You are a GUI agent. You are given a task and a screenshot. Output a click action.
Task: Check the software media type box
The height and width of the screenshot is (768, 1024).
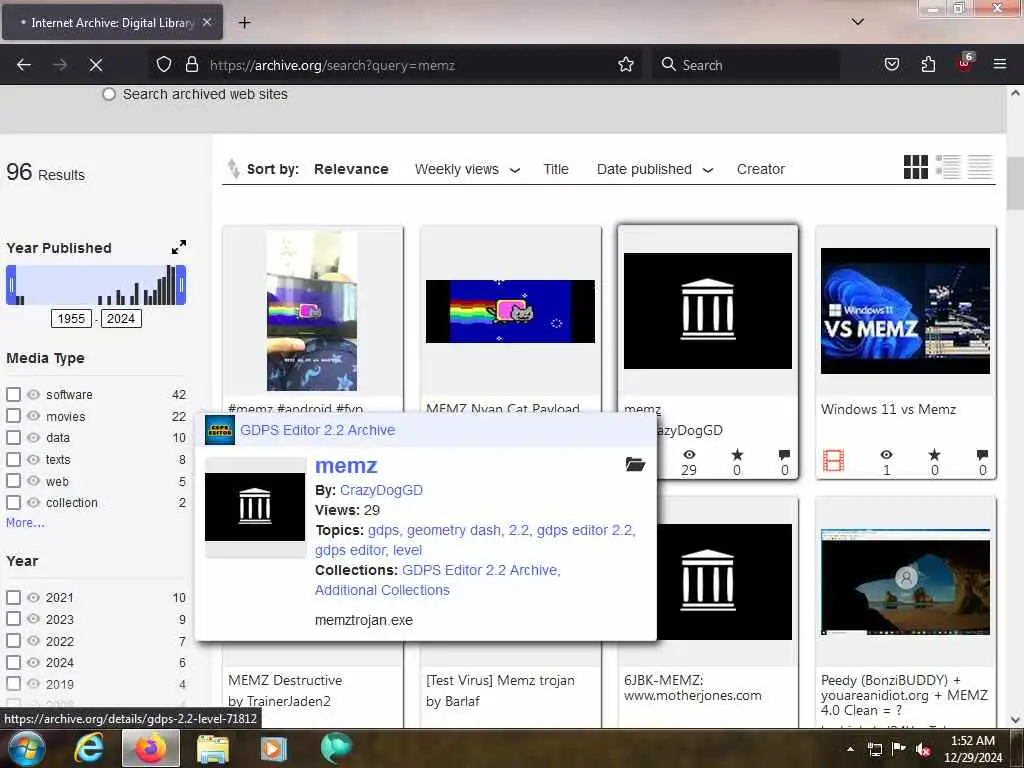point(13,394)
